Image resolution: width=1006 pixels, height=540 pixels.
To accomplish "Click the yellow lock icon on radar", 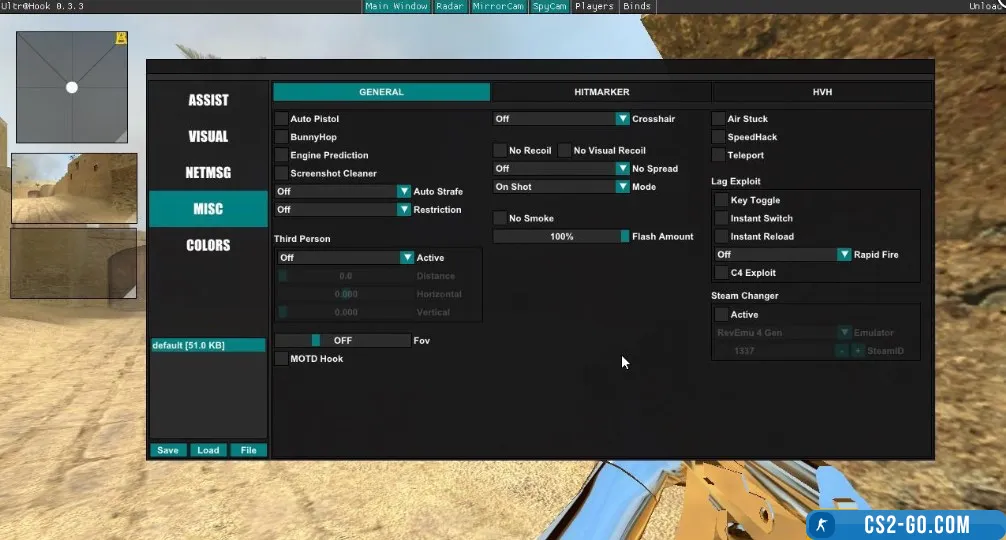I will 121,39.
